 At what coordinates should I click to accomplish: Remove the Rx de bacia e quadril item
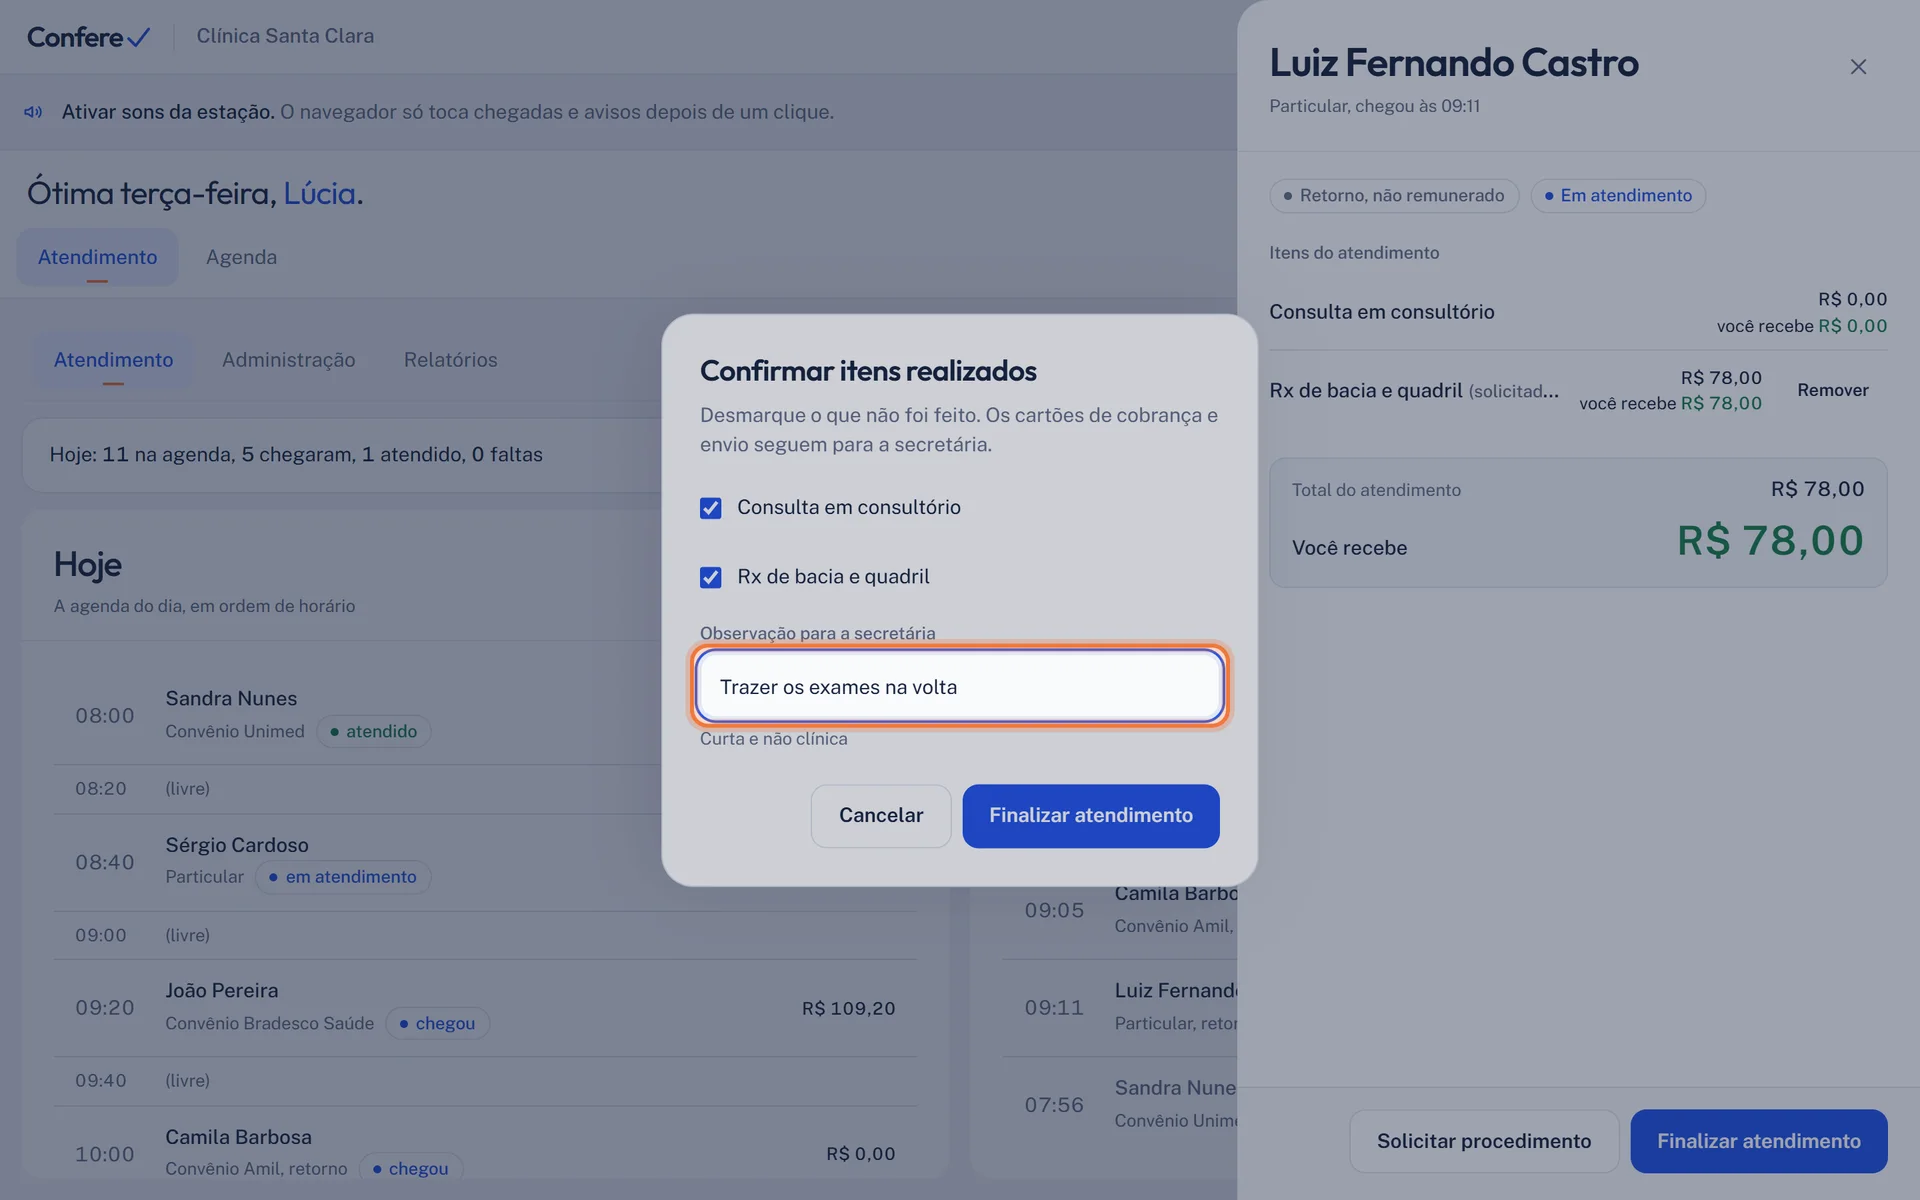click(x=1832, y=390)
